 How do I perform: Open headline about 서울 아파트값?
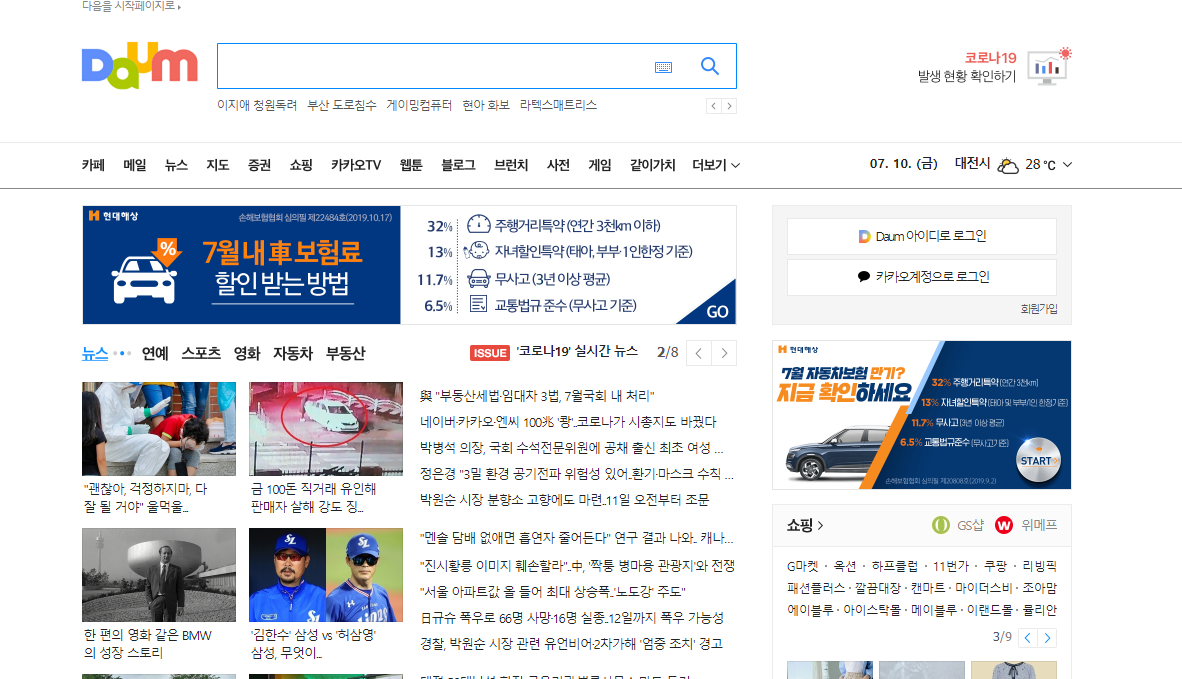pos(553,592)
